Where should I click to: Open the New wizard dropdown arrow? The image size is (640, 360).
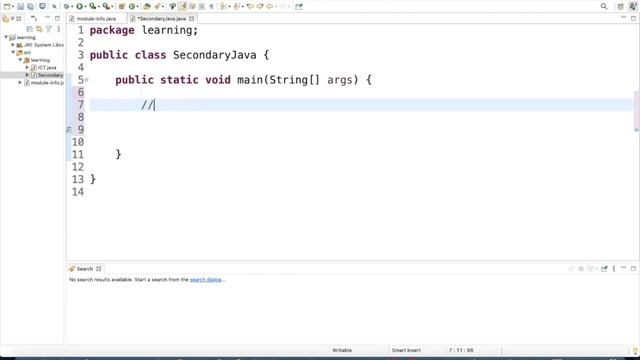tap(13, 7)
